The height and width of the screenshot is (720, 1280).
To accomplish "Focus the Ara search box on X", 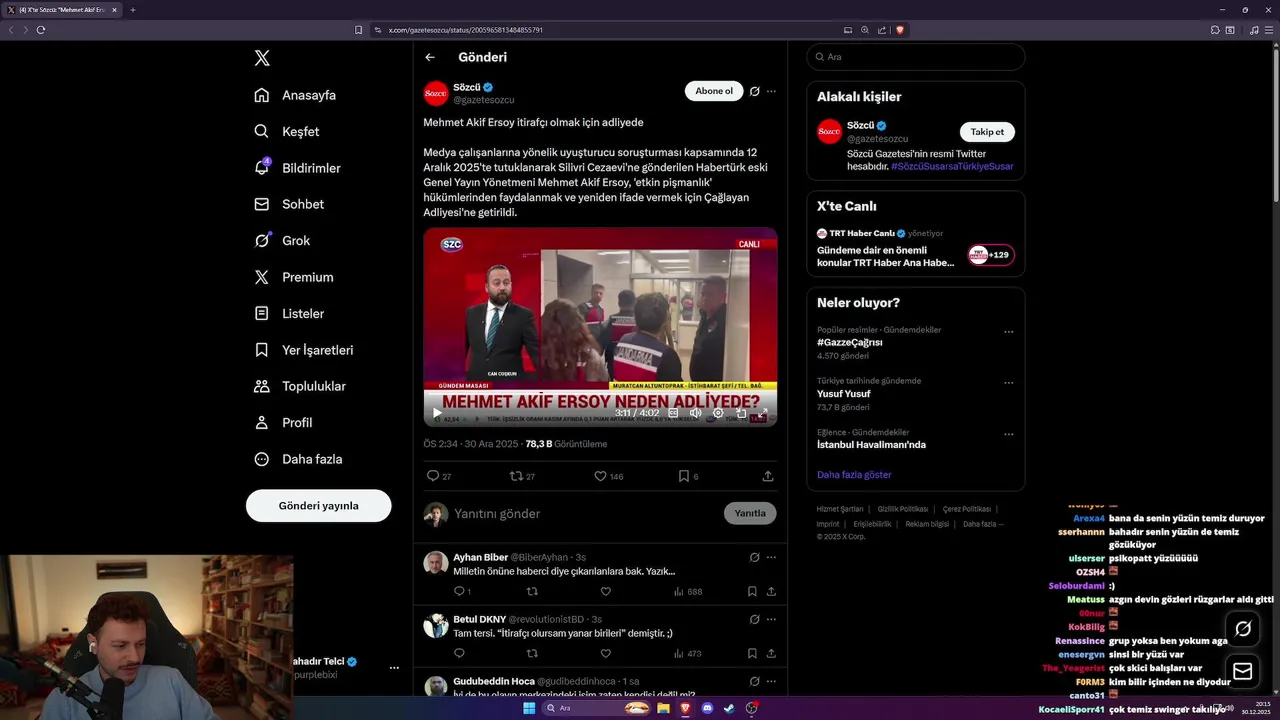I will click(x=916, y=57).
